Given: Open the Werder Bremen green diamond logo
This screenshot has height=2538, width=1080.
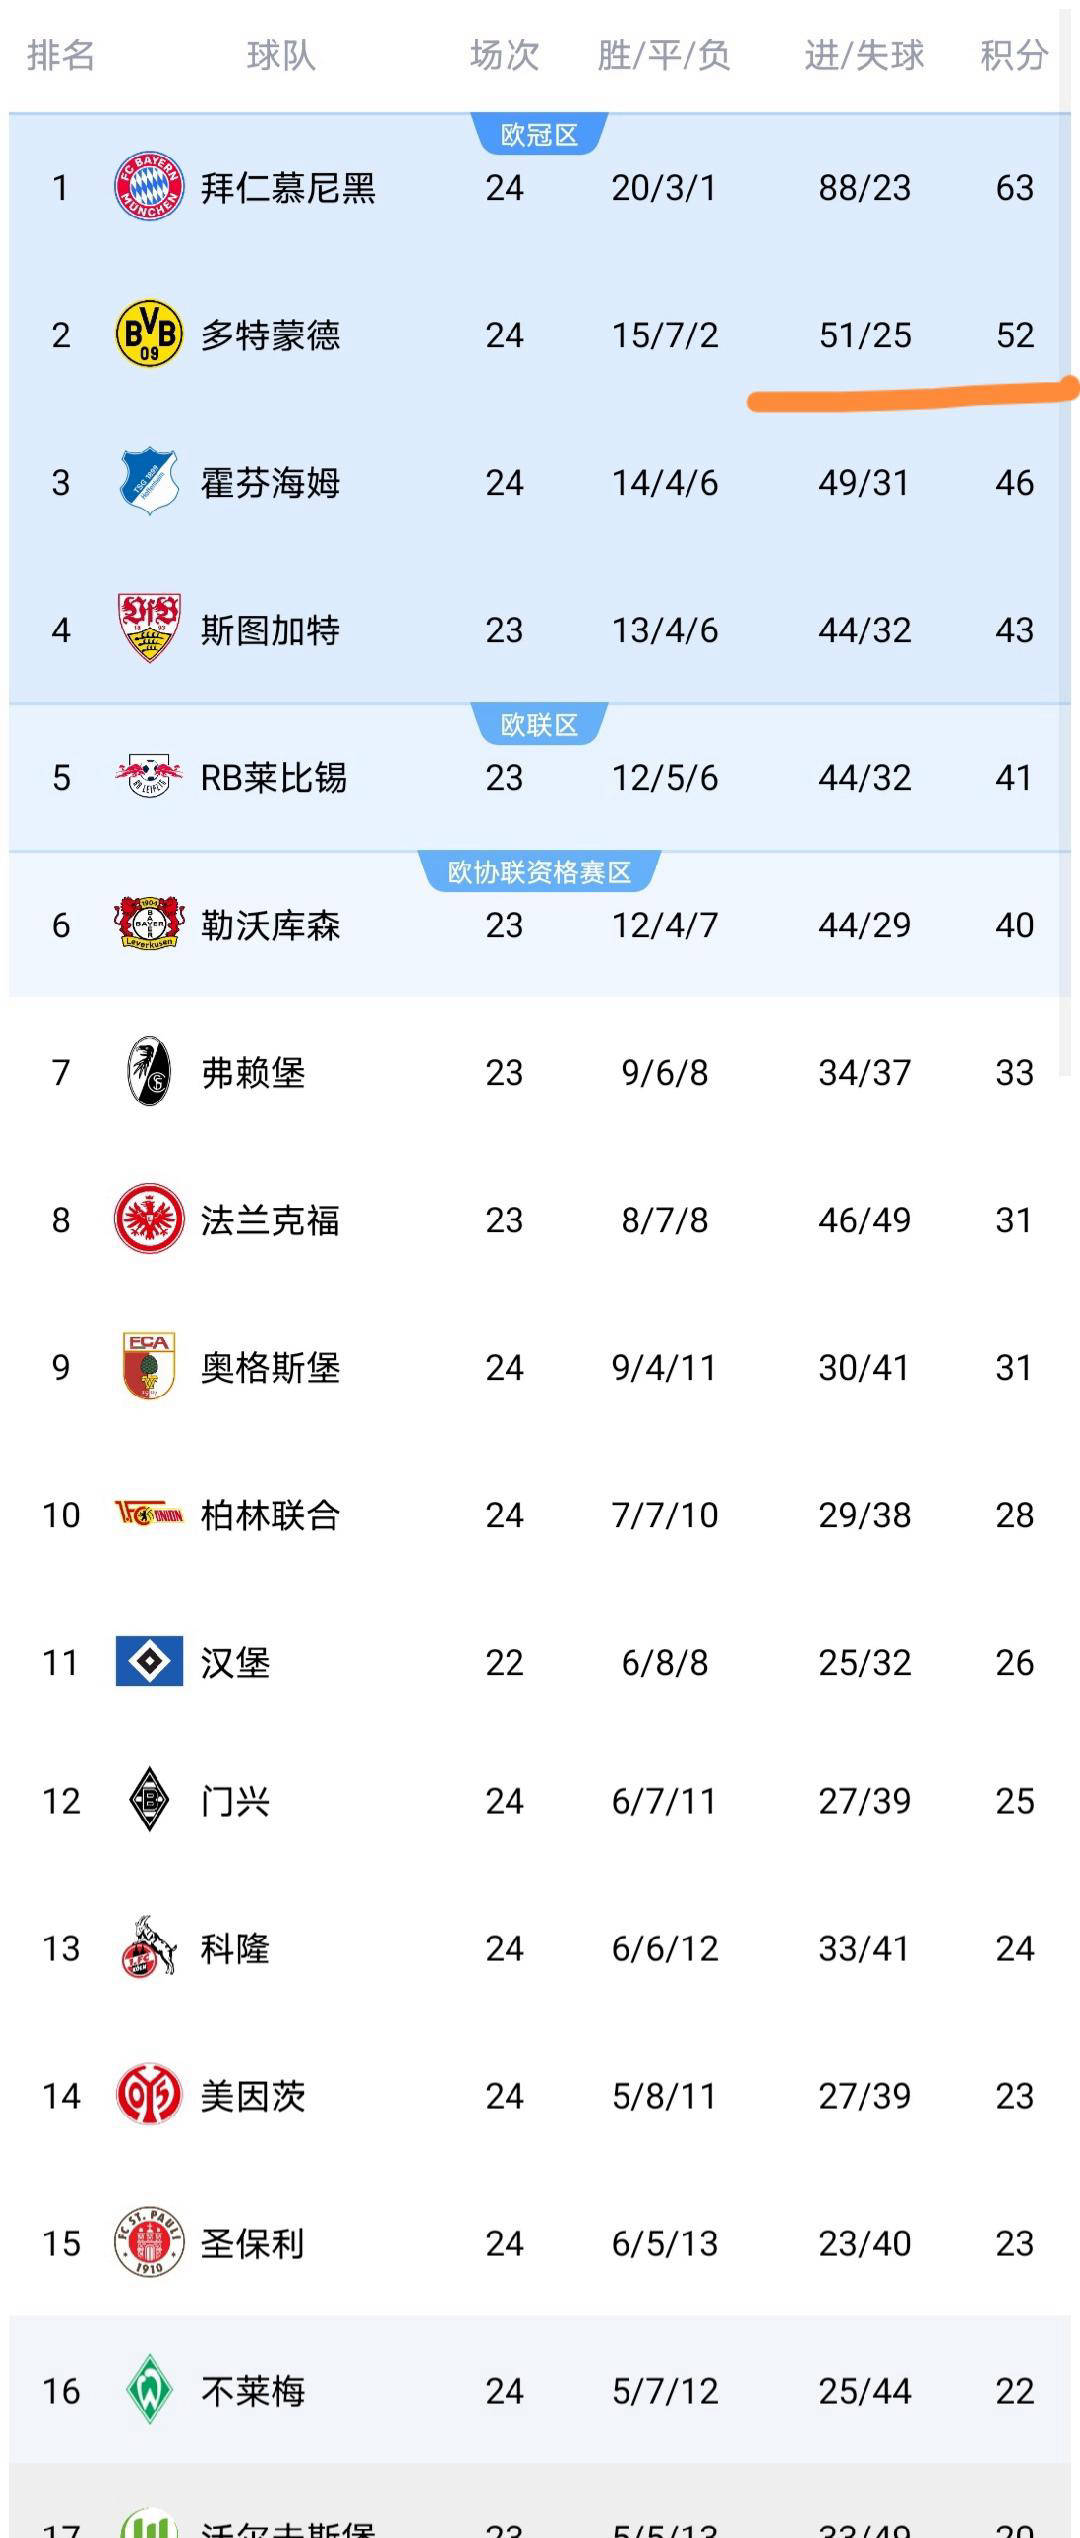Looking at the screenshot, I should tap(149, 2390).
